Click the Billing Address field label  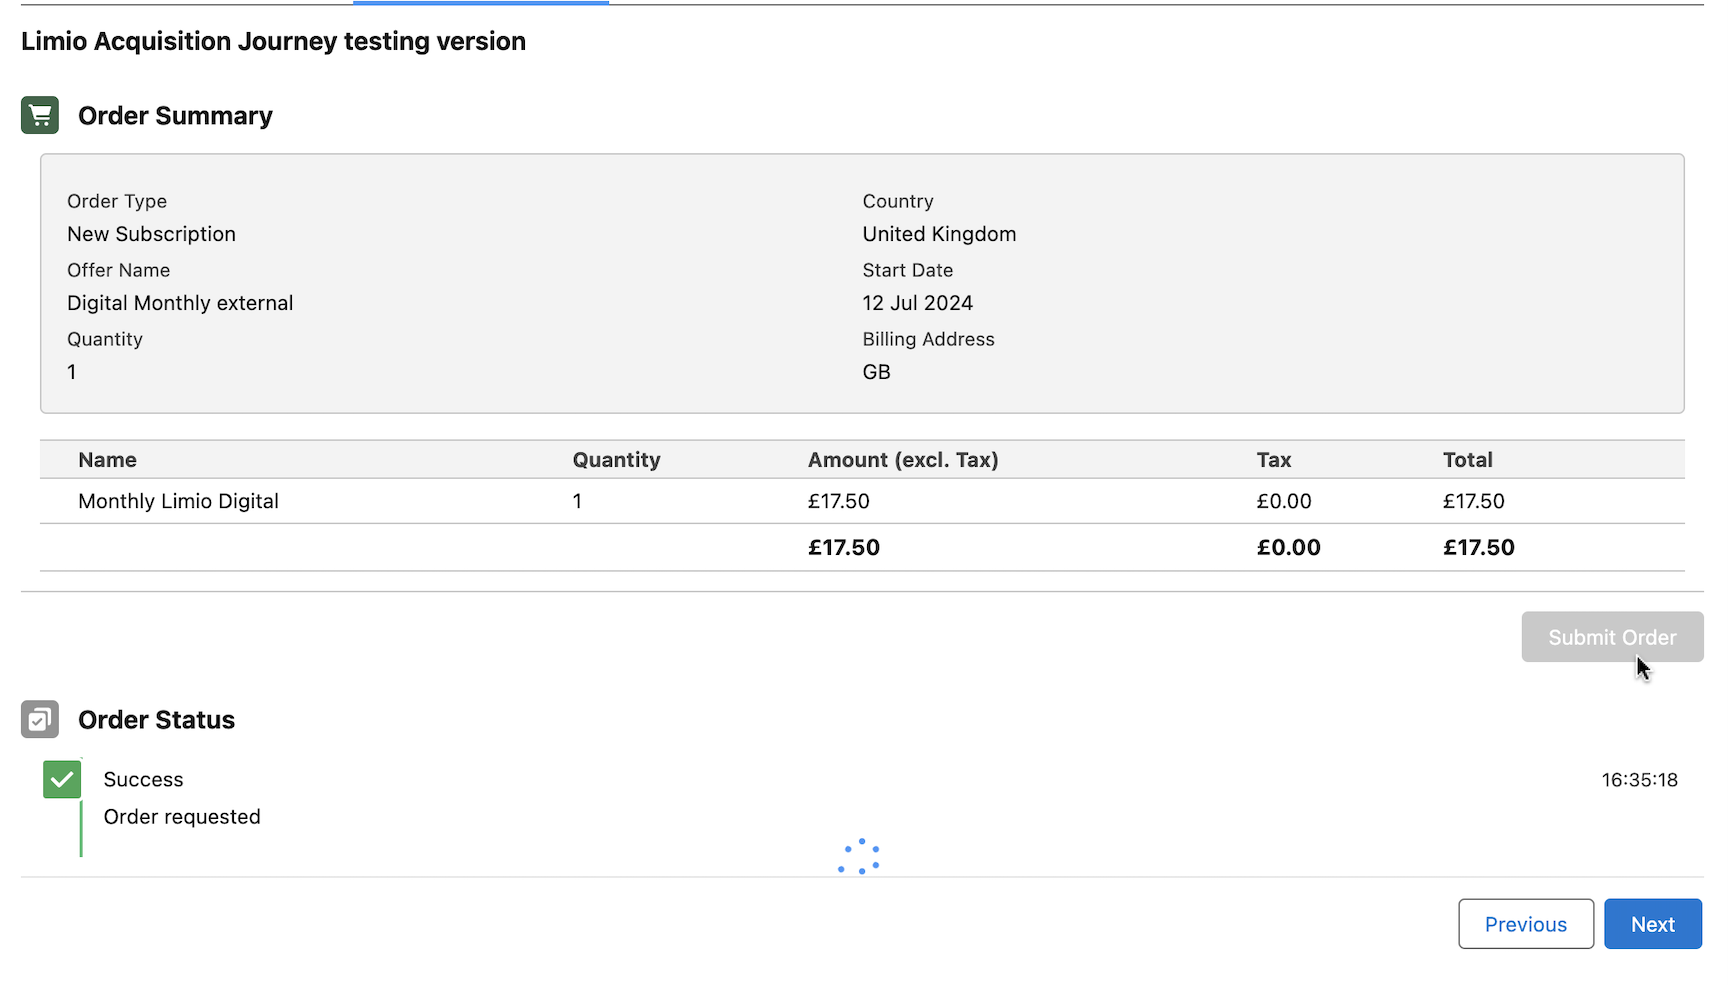928,339
